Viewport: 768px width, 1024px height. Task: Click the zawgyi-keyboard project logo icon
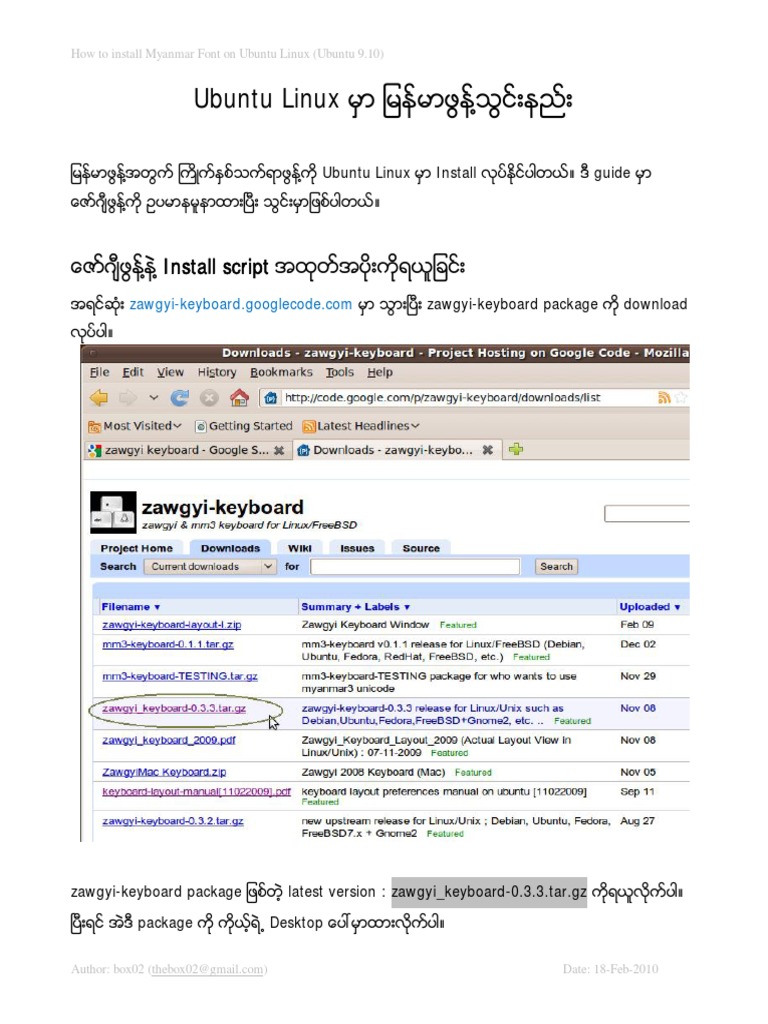click(x=113, y=513)
